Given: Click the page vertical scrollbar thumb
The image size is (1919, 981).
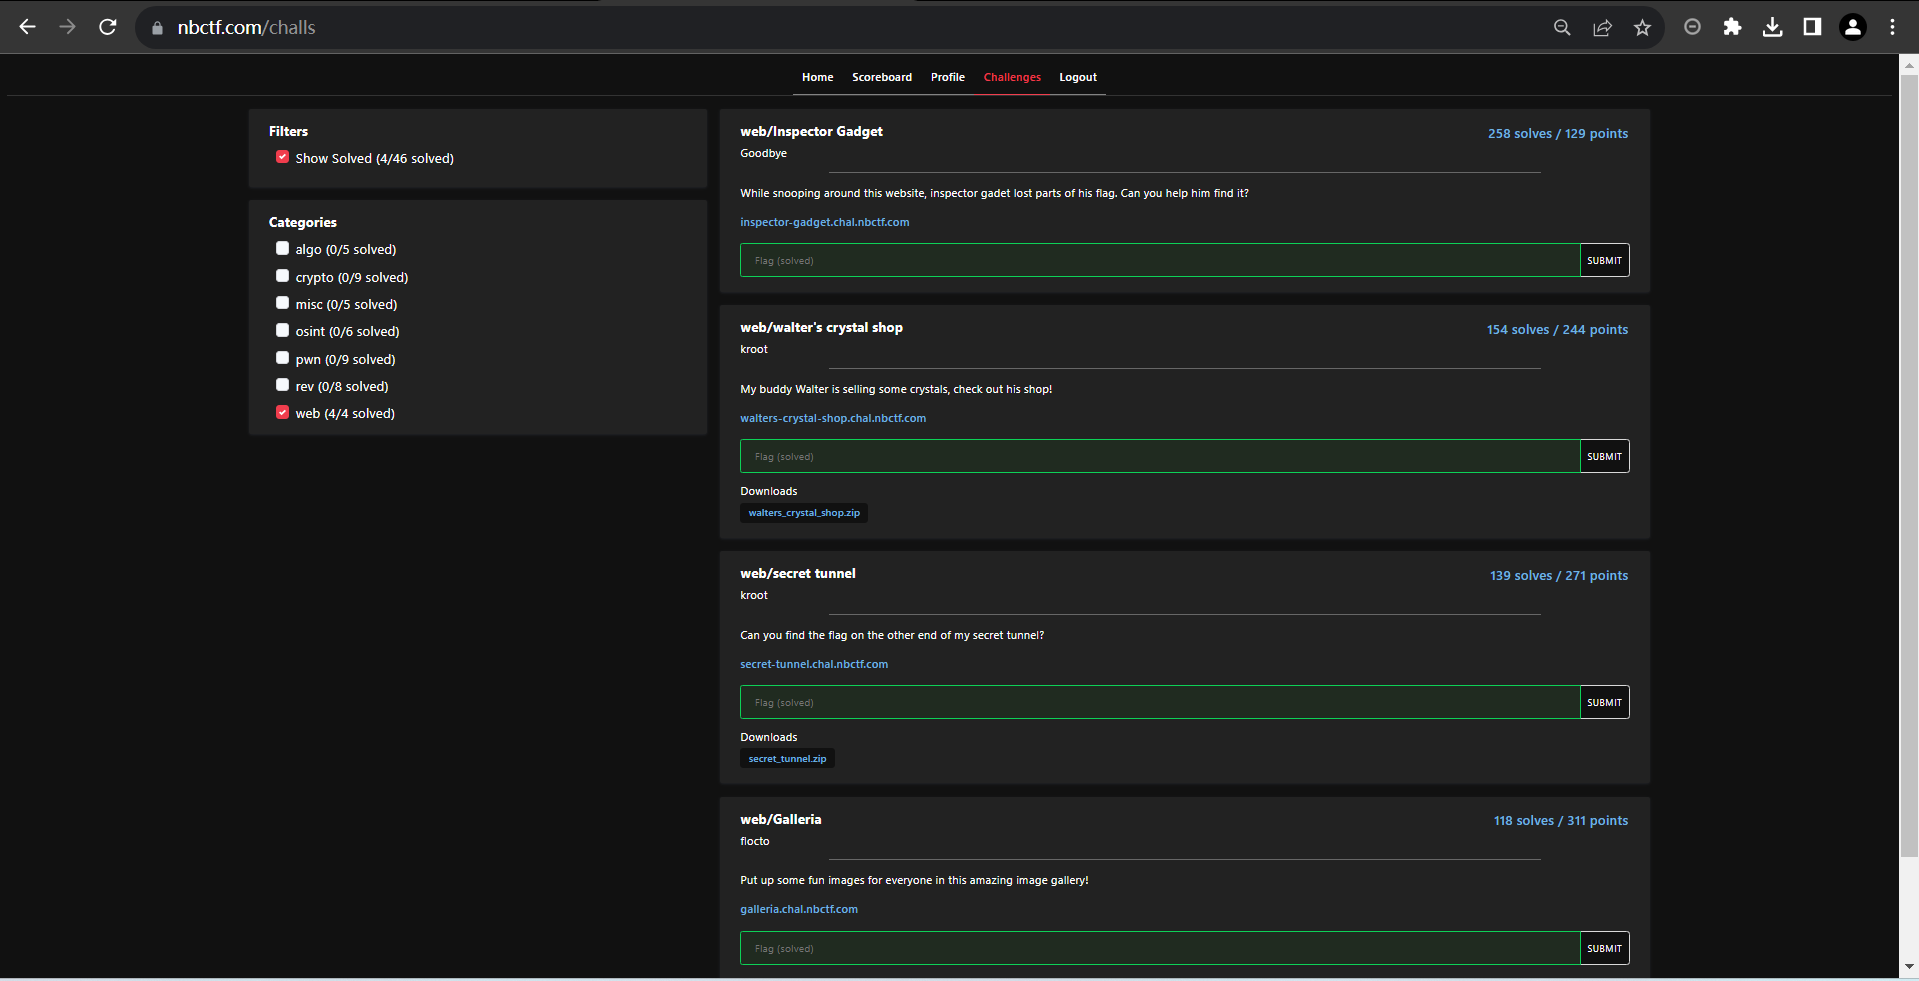Looking at the screenshot, I should coord(1909,466).
